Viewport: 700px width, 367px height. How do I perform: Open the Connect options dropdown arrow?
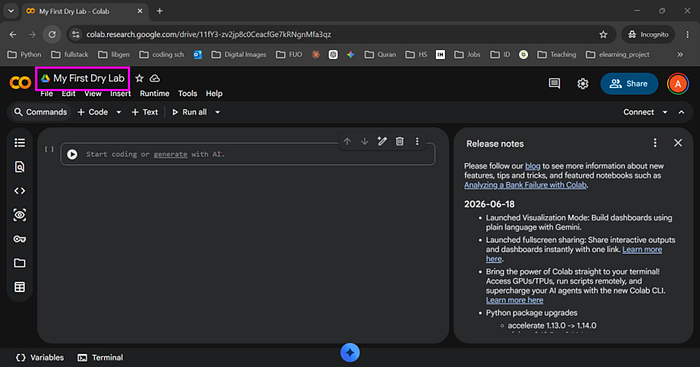coord(665,112)
